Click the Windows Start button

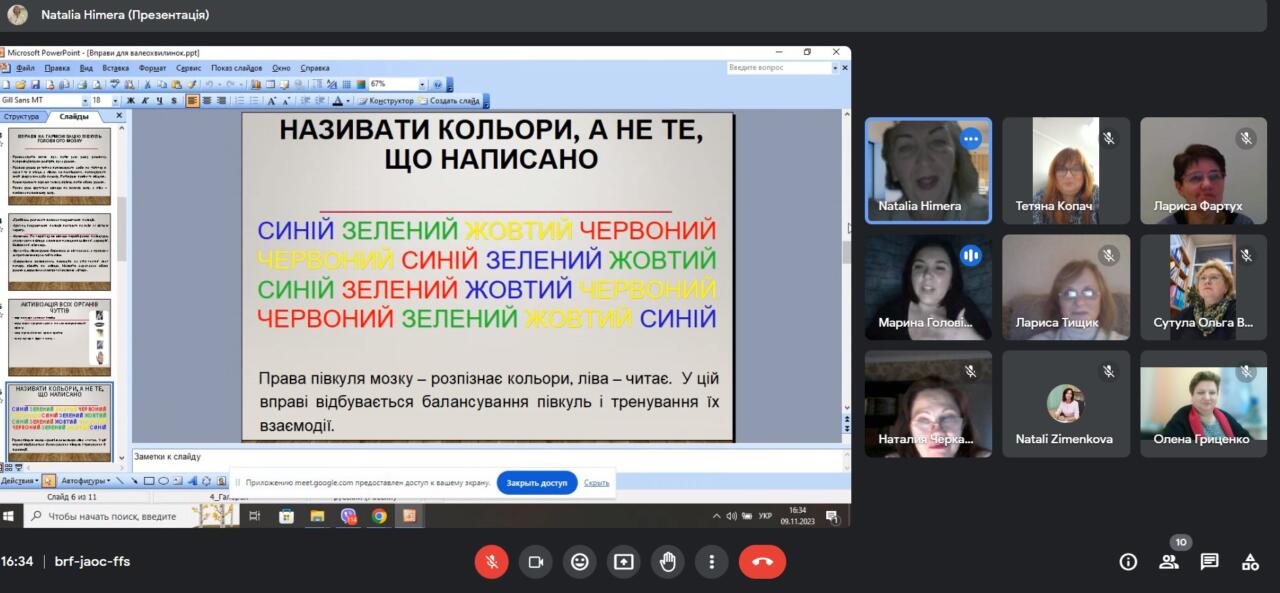pyautogui.click(x=9, y=516)
